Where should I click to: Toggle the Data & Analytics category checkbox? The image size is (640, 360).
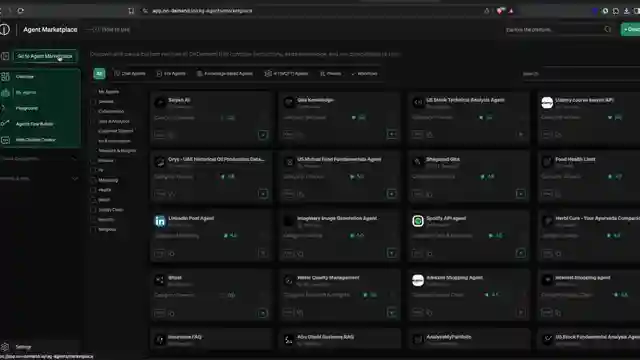93,121
